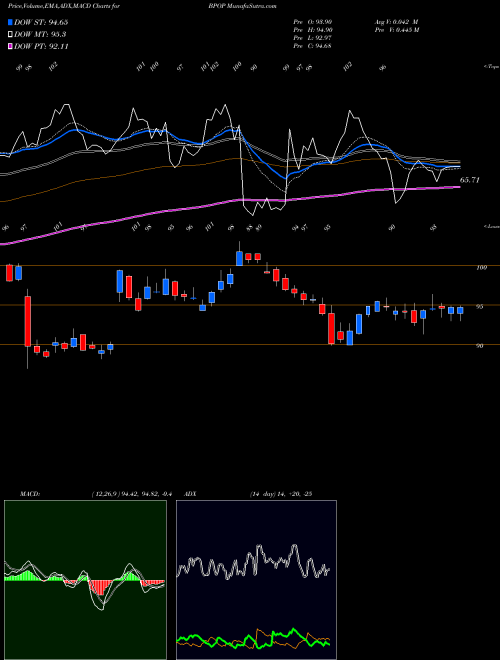
Task: Click the MACD '(12,26,9) 94.42, 94.82, -0.4' values
Action: pyautogui.click(x=130, y=494)
